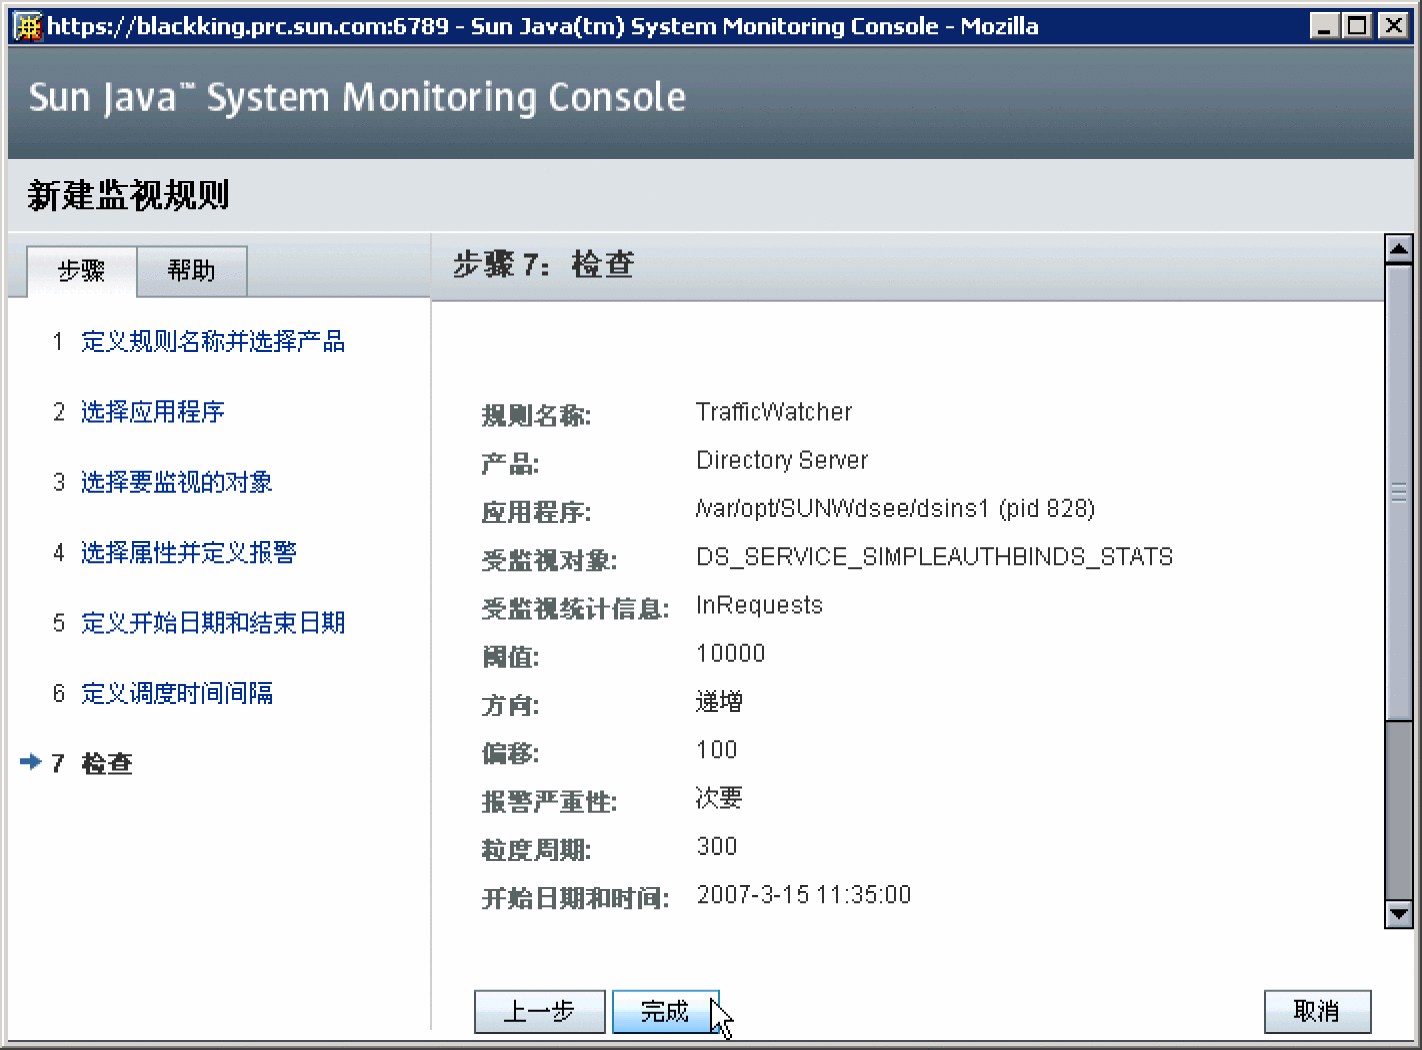Maximize the Mozilla window

pyautogui.click(x=1358, y=26)
